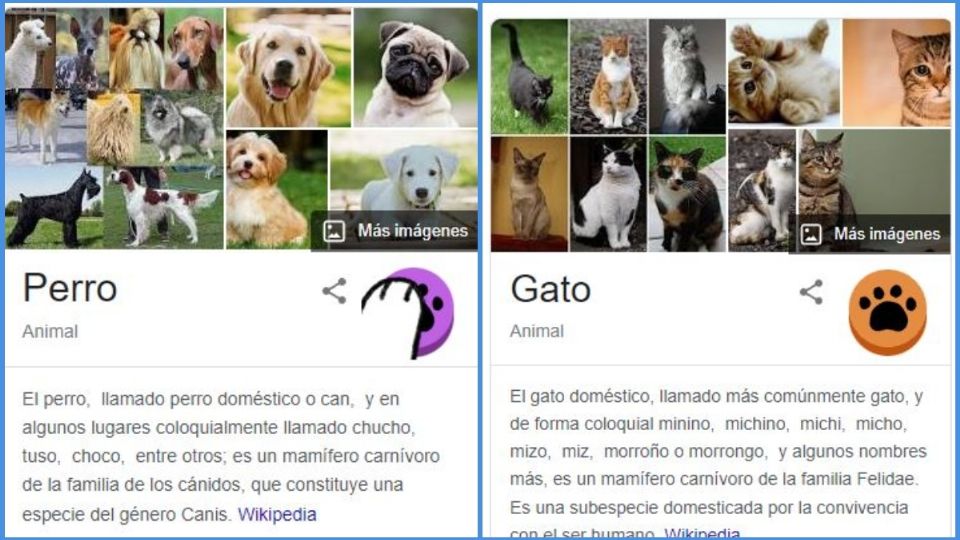The width and height of the screenshot is (960, 540).
Task: Select the fluffy gray cat photo
Action: pos(687,77)
